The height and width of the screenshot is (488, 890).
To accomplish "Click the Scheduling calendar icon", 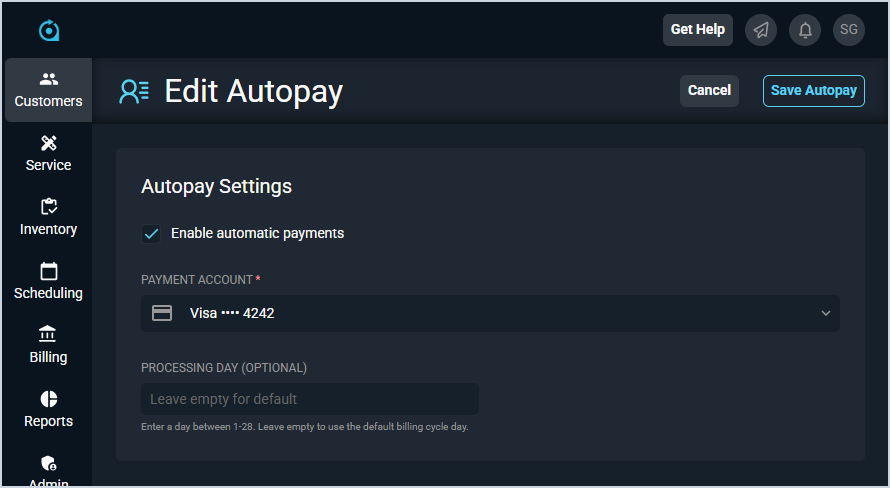I will [x=49, y=271].
